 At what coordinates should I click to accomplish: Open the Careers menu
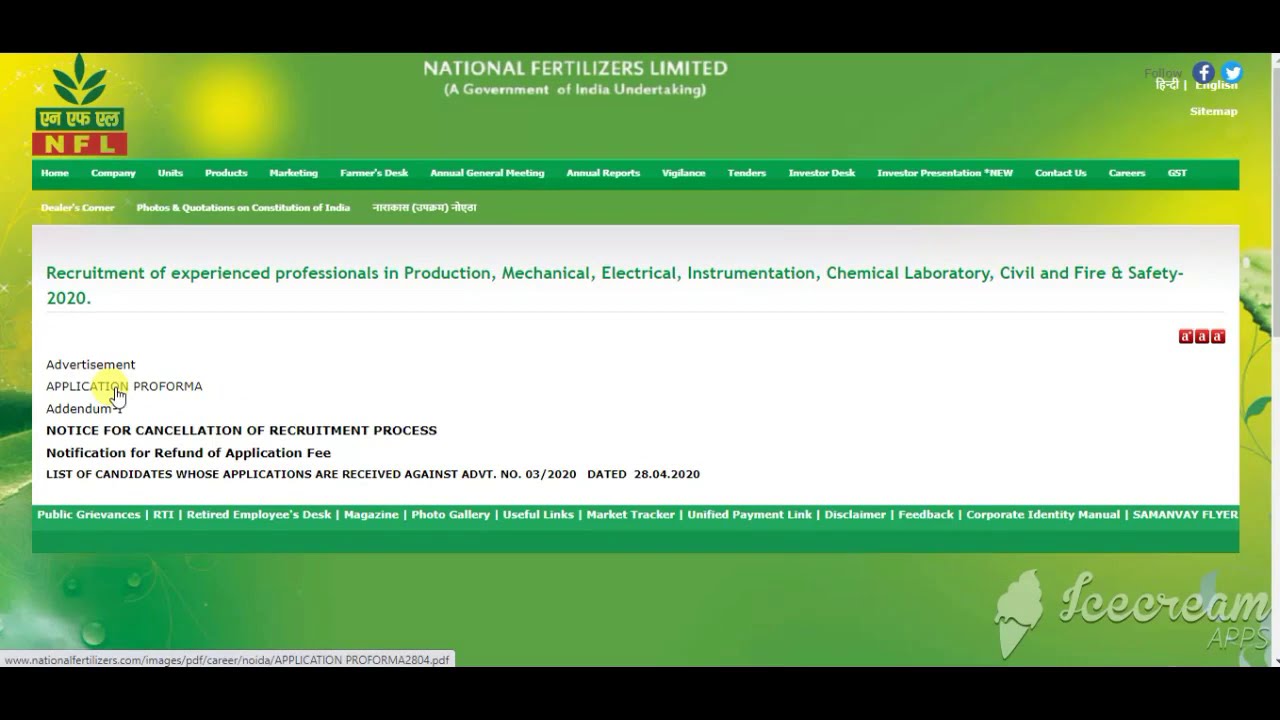click(x=1126, y=173)
